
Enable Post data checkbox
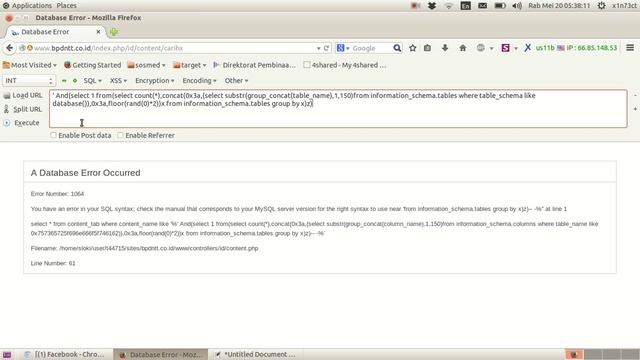tap(53, 135)
